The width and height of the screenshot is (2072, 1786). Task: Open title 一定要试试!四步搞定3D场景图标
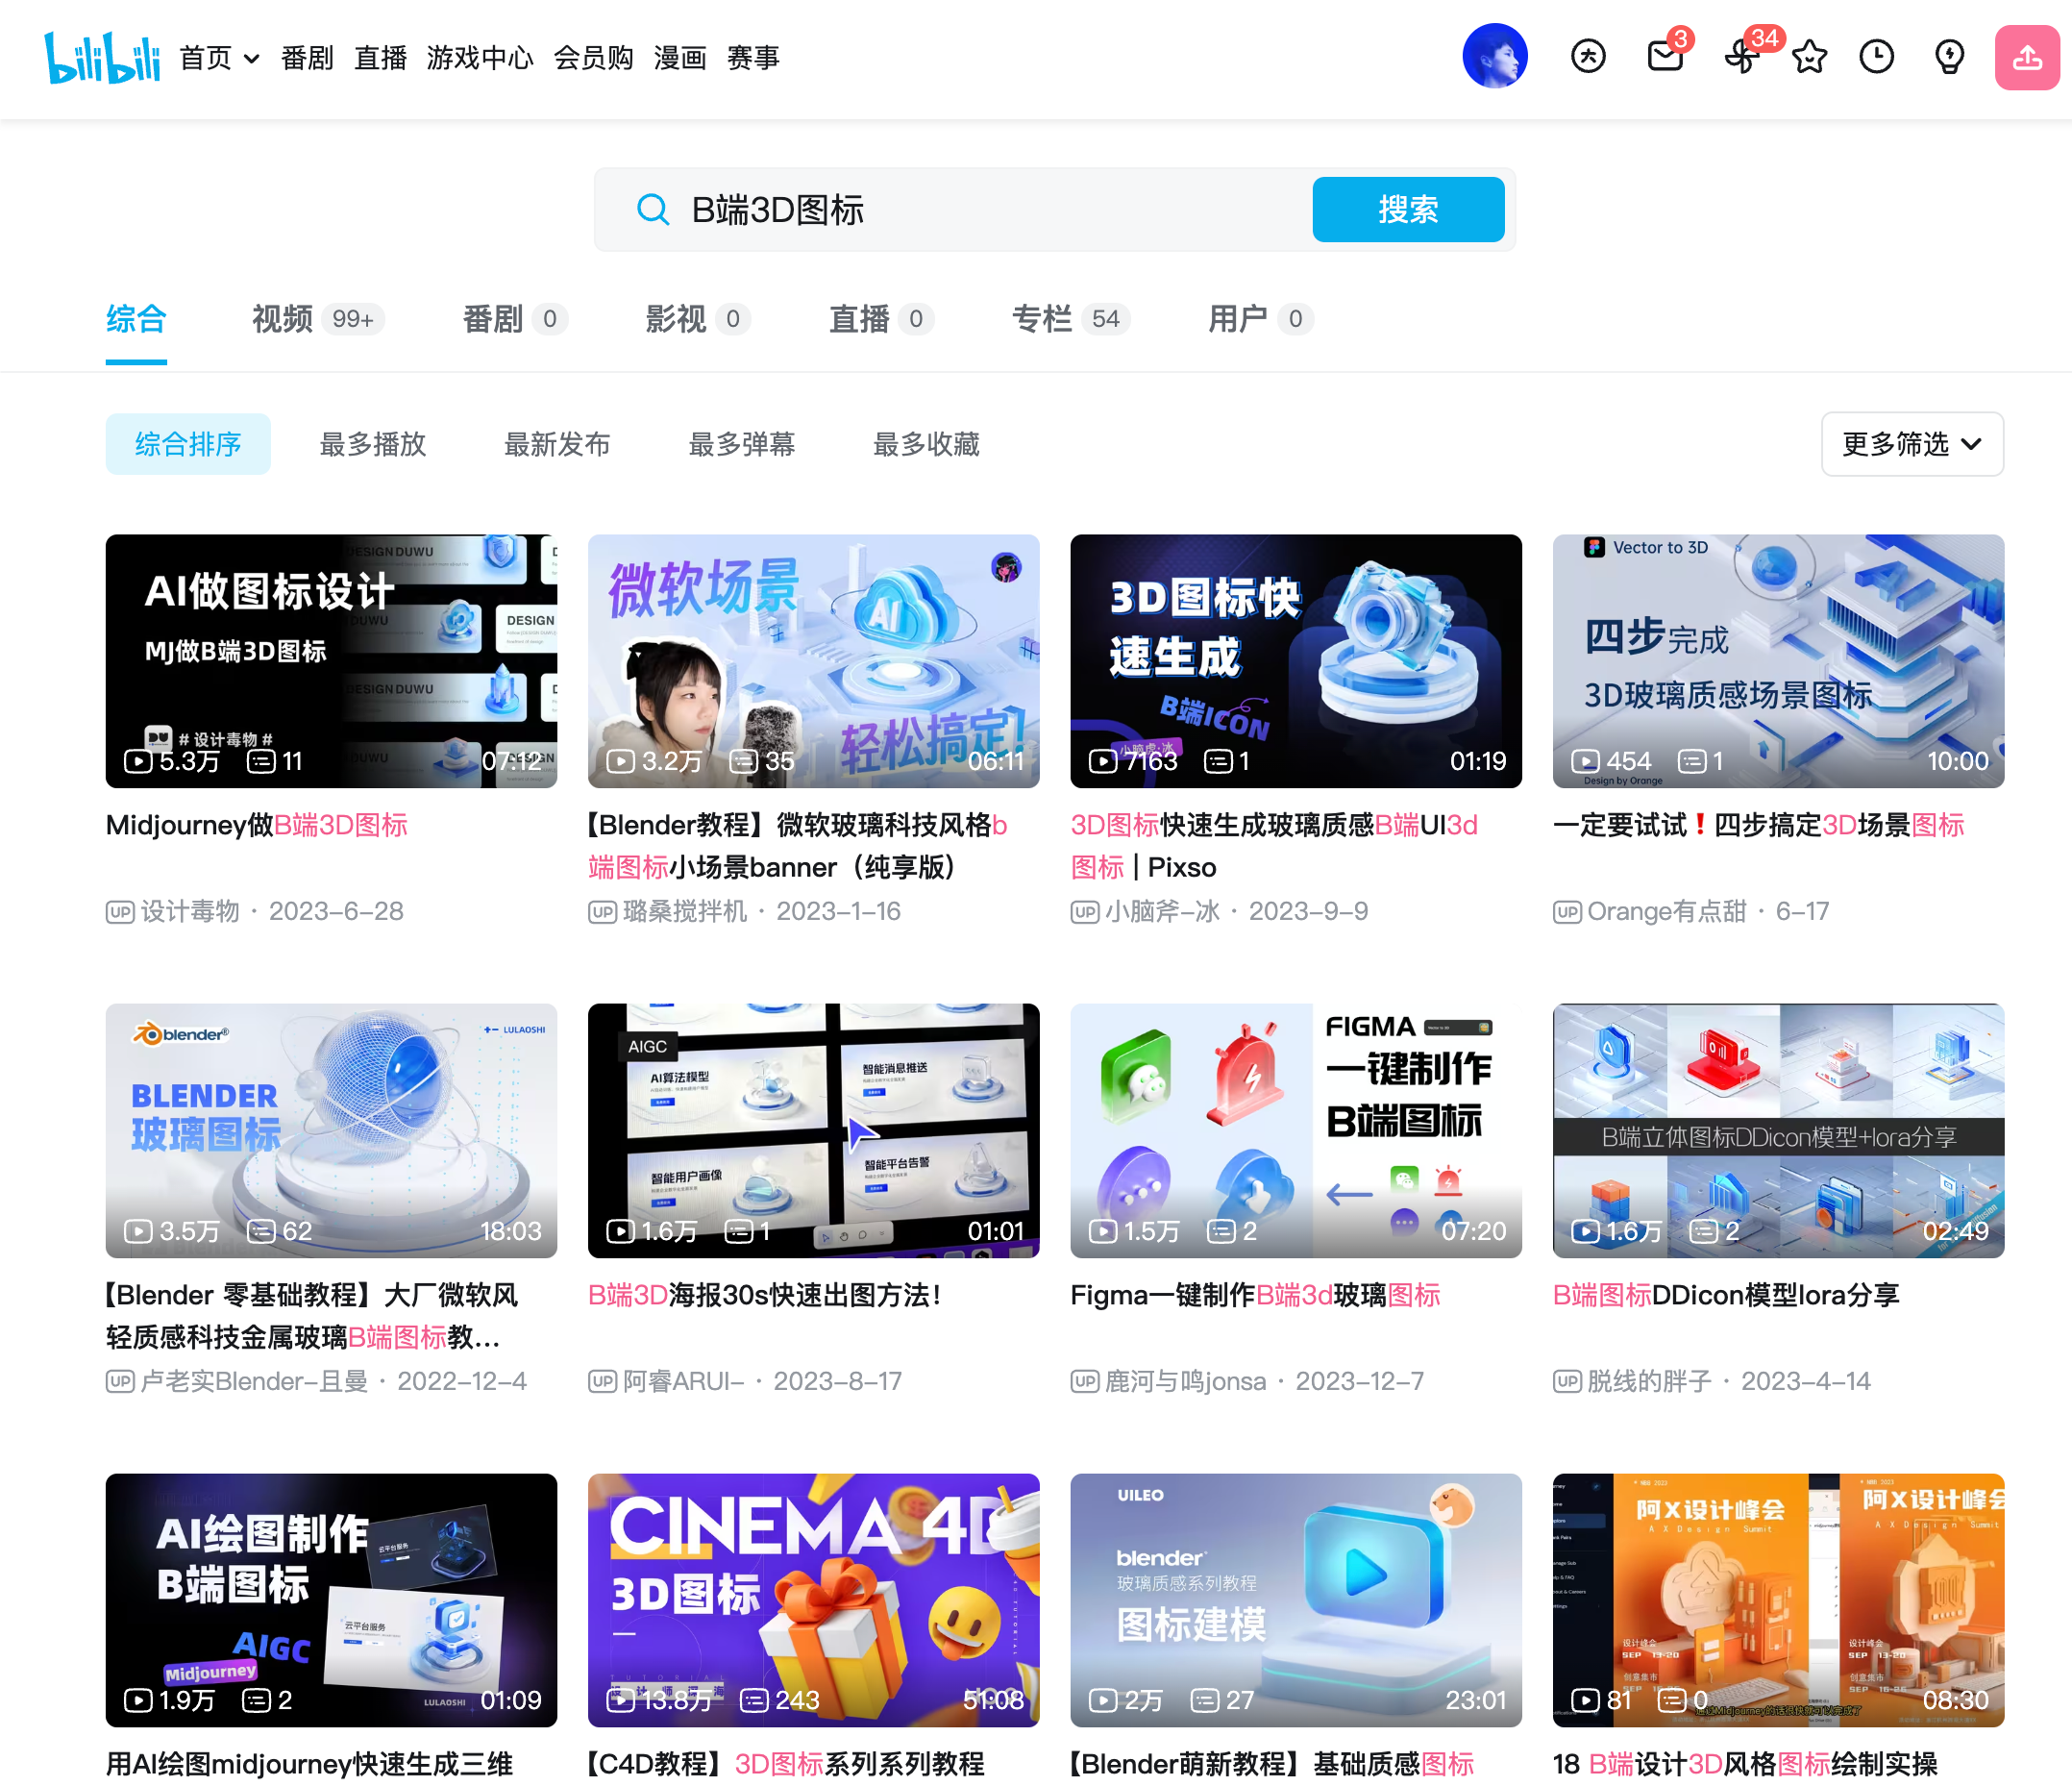click(1759, 825)
